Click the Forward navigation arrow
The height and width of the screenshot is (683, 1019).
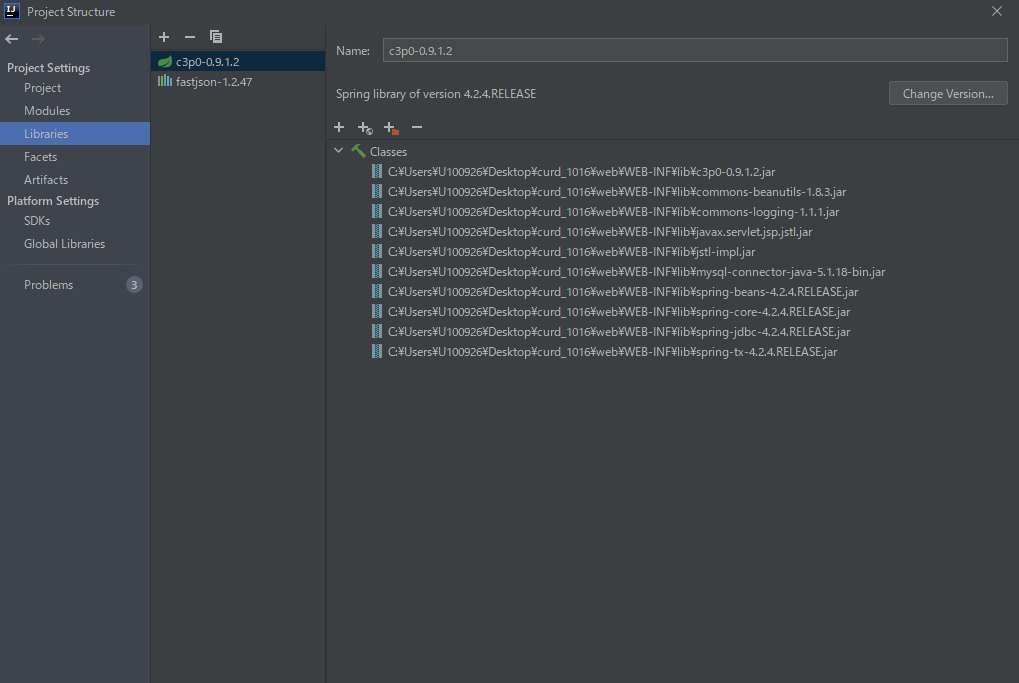(38, 39)
